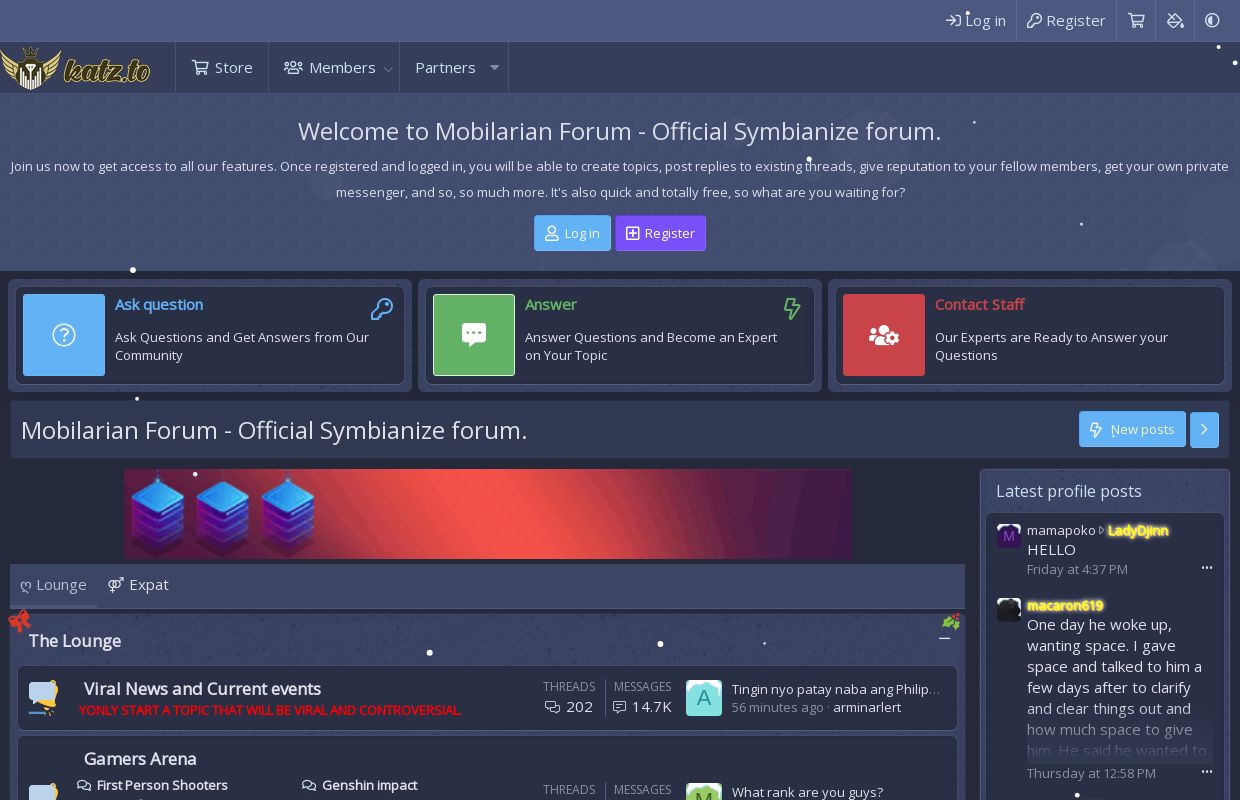Select Store in the navigation menu

(222, 67)
